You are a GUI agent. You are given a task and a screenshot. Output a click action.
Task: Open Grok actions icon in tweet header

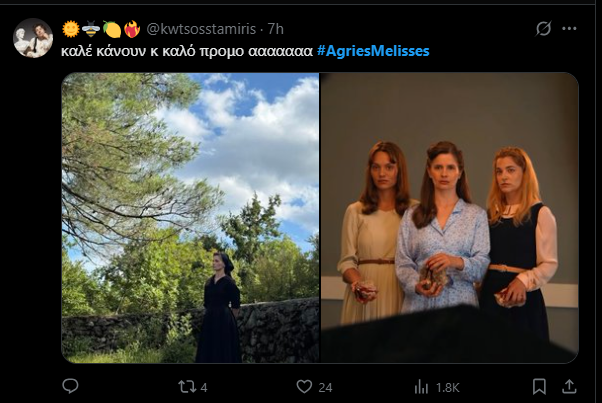[x=543, y=29]
